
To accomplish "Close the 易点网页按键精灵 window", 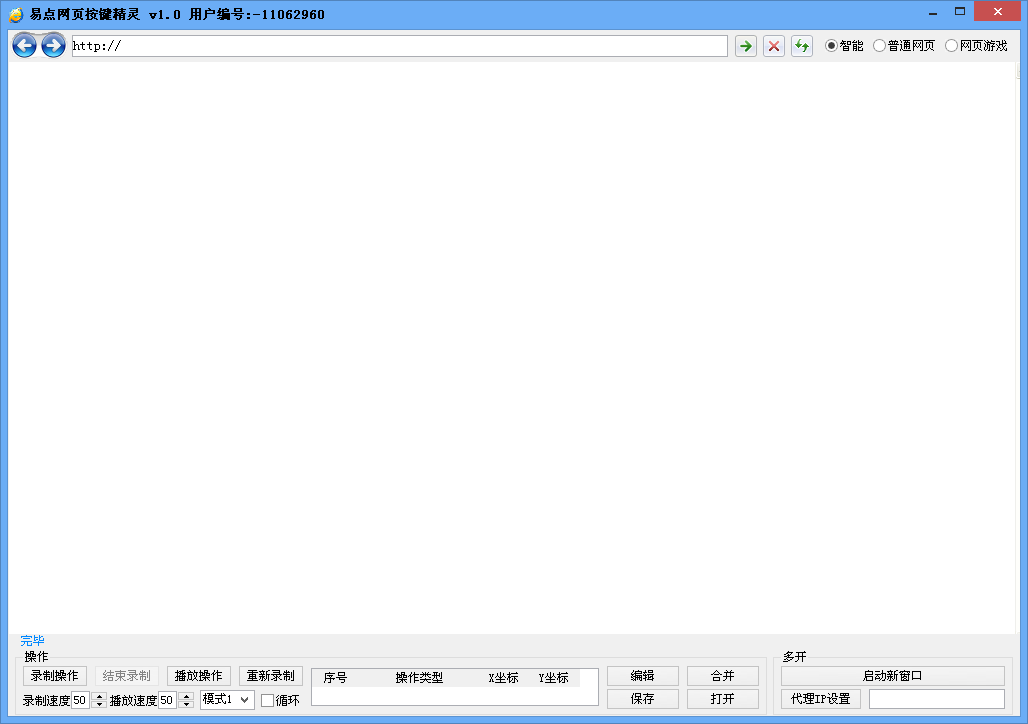I will click(x=997, y=11).
